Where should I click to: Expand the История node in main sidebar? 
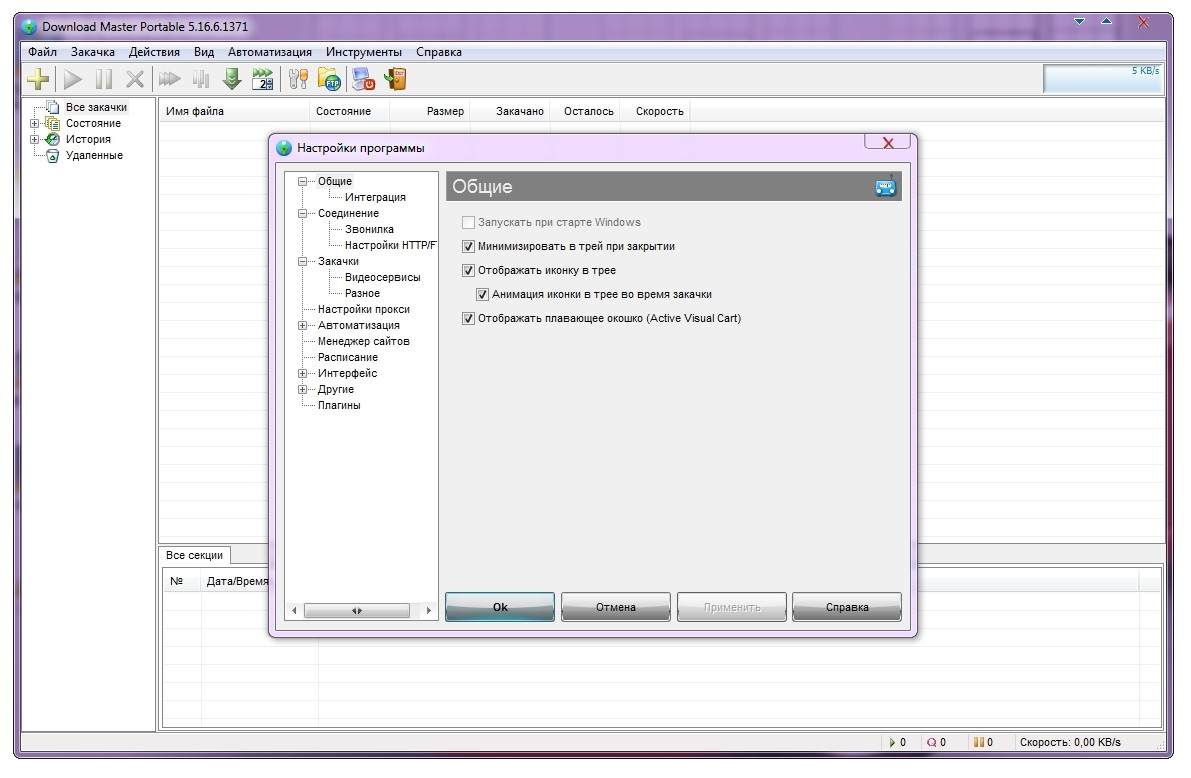(34, 139)
